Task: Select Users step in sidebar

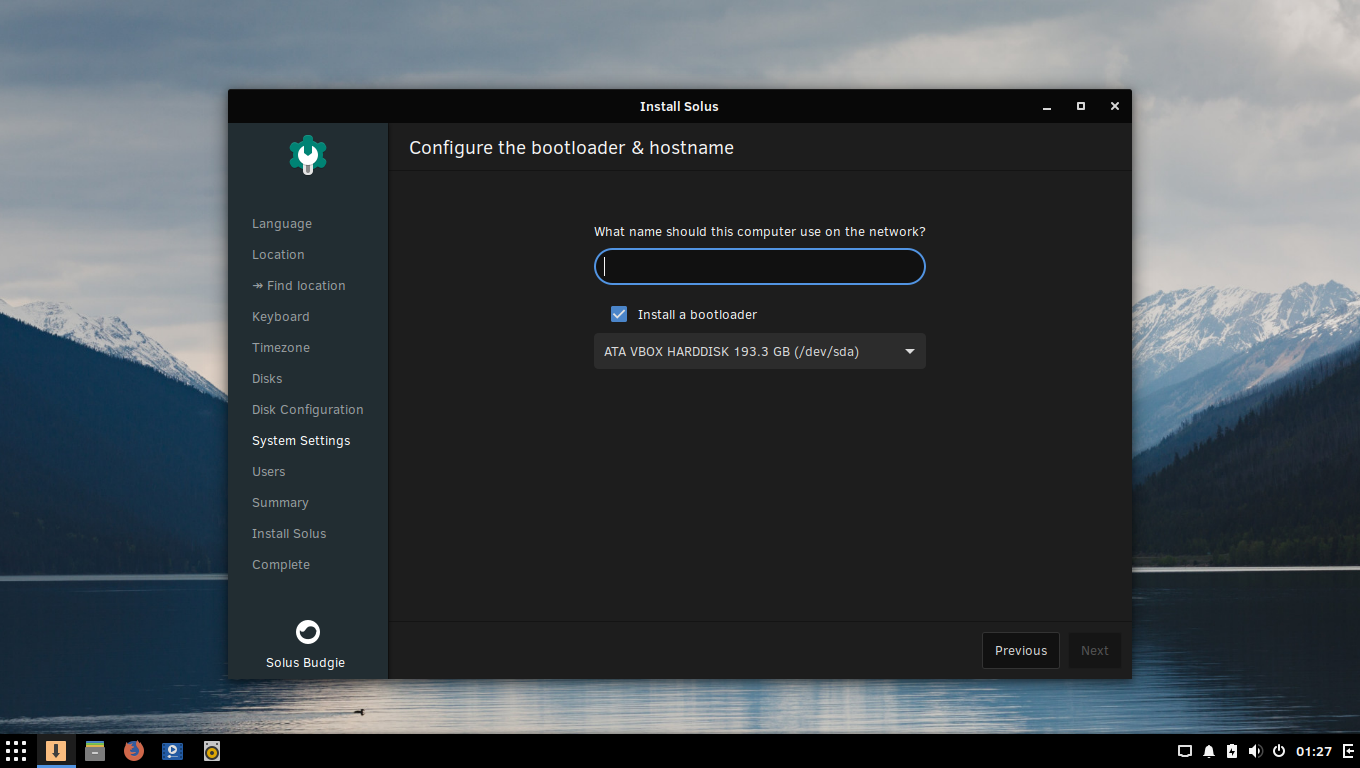Action: (x=269, y=472)
